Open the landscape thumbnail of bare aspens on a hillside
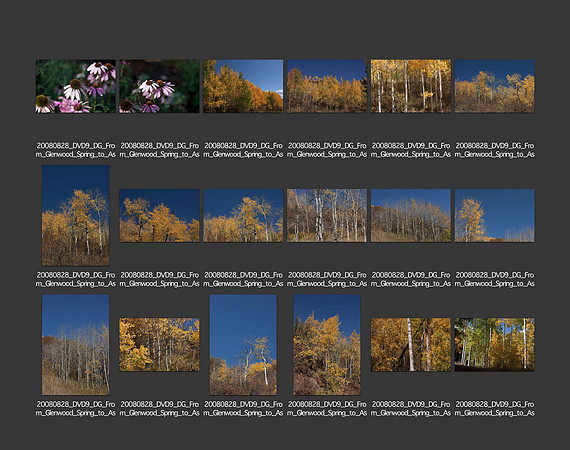 point(411,216)
